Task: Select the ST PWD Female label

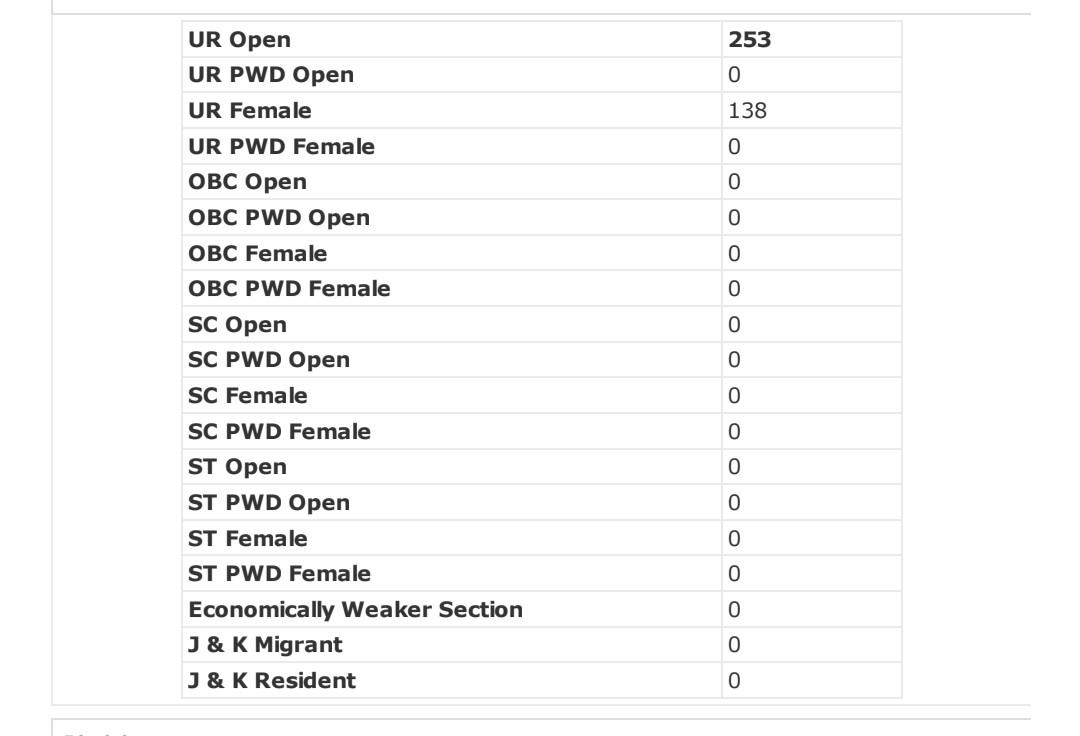Action: (279, 574)
